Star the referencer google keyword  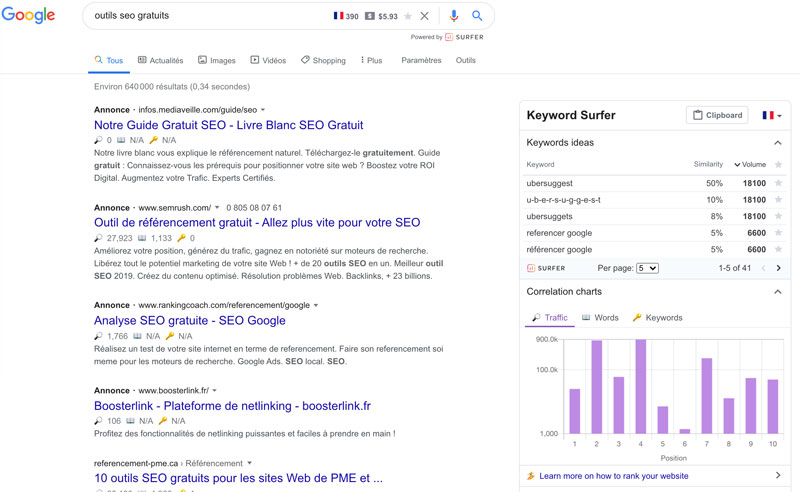[x=778, y=233]
